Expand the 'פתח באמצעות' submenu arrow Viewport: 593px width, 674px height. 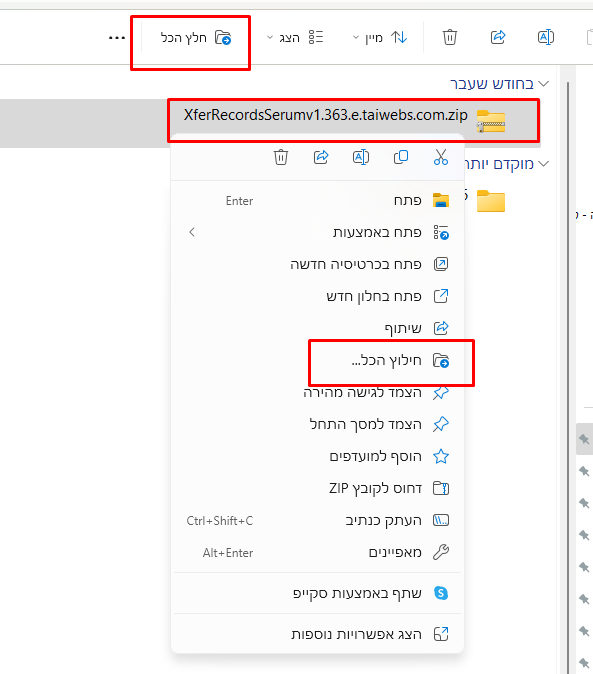click(x=192, y=233)
